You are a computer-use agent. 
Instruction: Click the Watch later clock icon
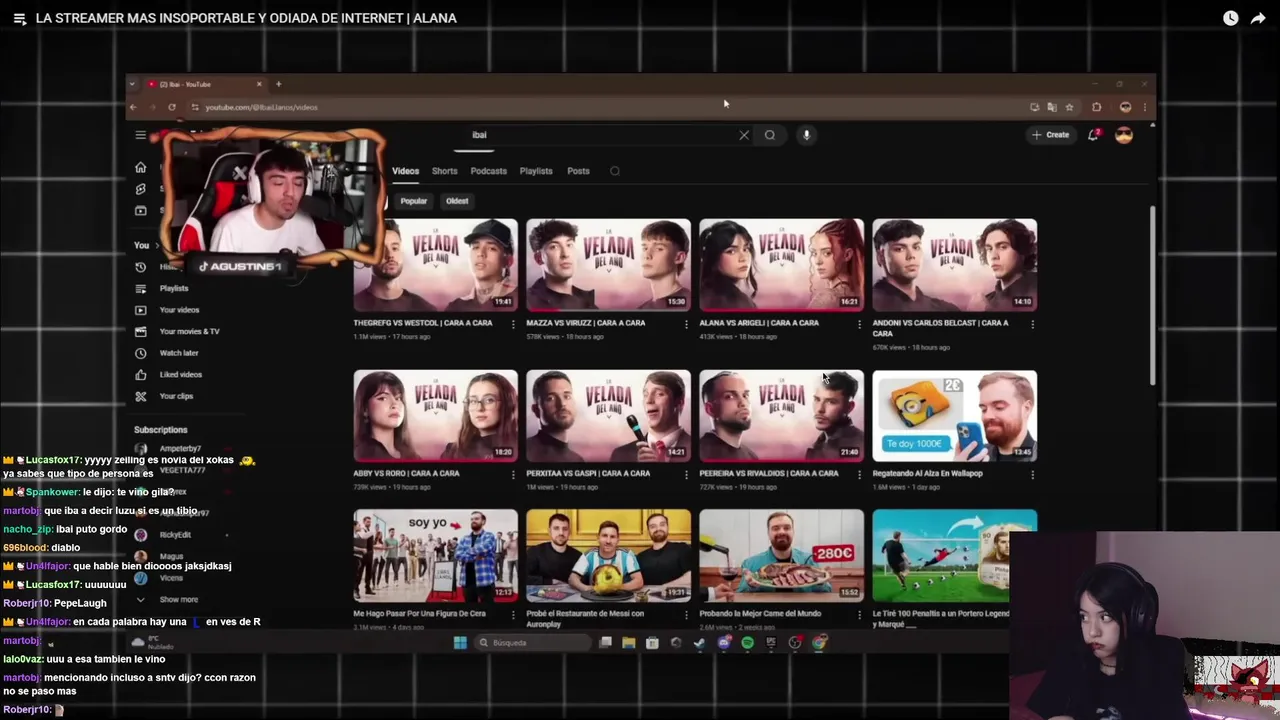tap(1230, 18)
